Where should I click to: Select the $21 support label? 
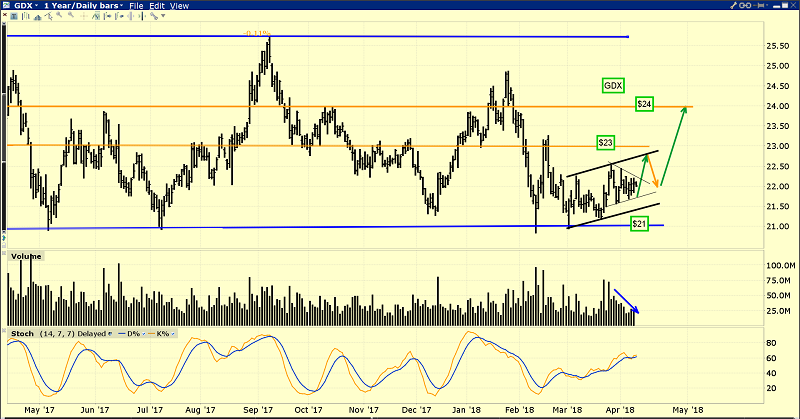pyautogui.click(x=640, y=224)
